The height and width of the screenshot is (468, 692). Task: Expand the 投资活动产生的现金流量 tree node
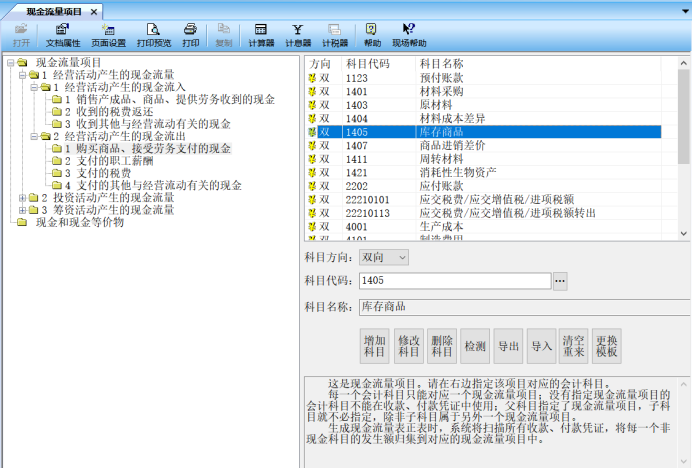[x=23, y=198]
